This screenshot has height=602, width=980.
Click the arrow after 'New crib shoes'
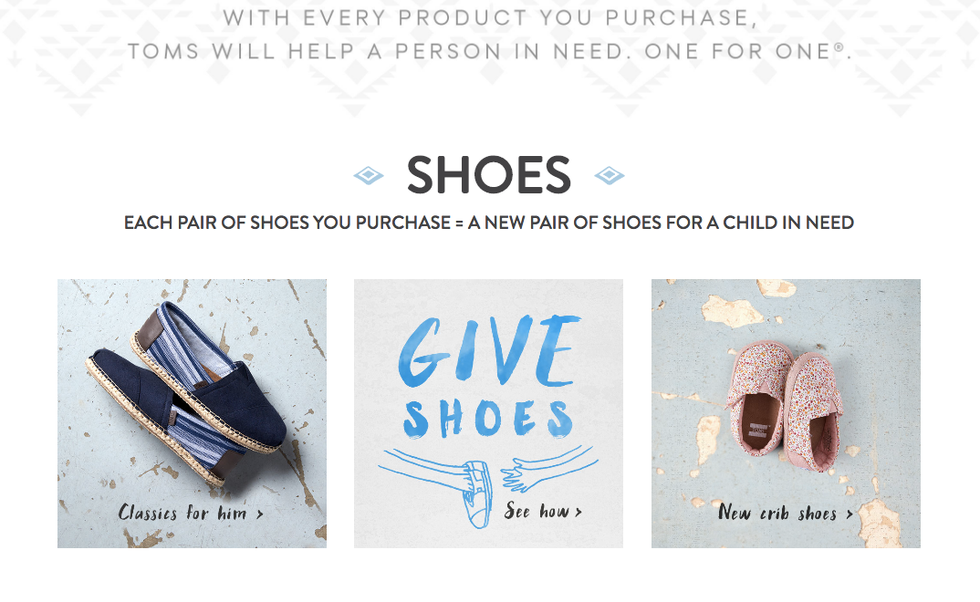point(850,514)
